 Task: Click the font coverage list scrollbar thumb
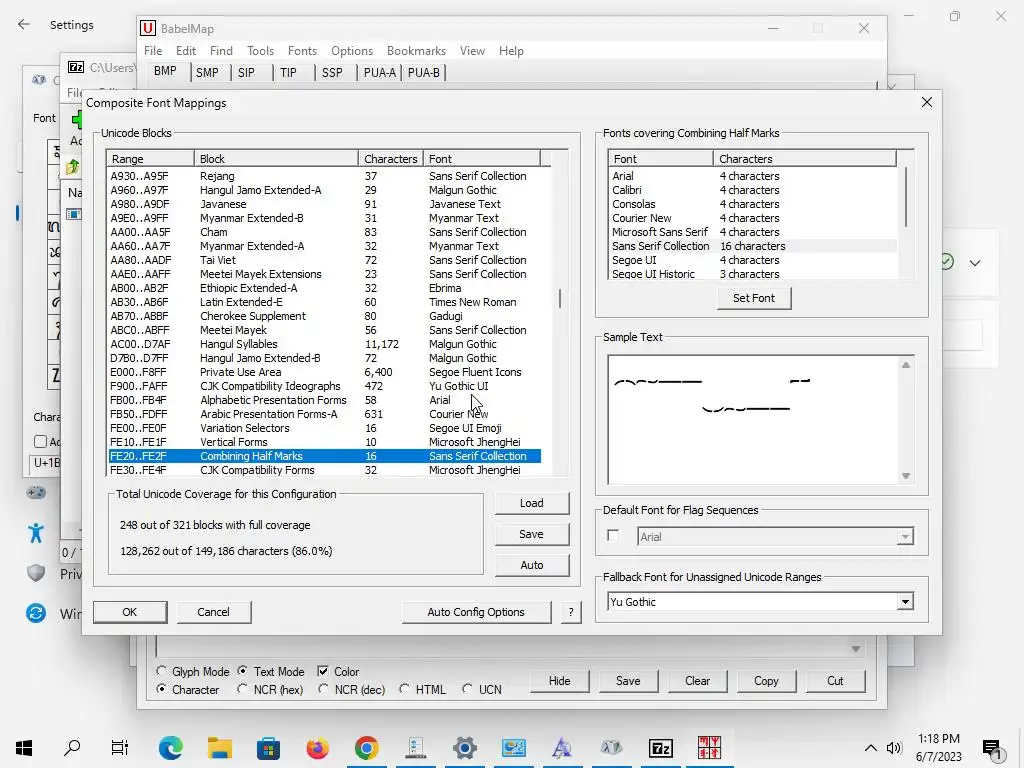(906, 197)
